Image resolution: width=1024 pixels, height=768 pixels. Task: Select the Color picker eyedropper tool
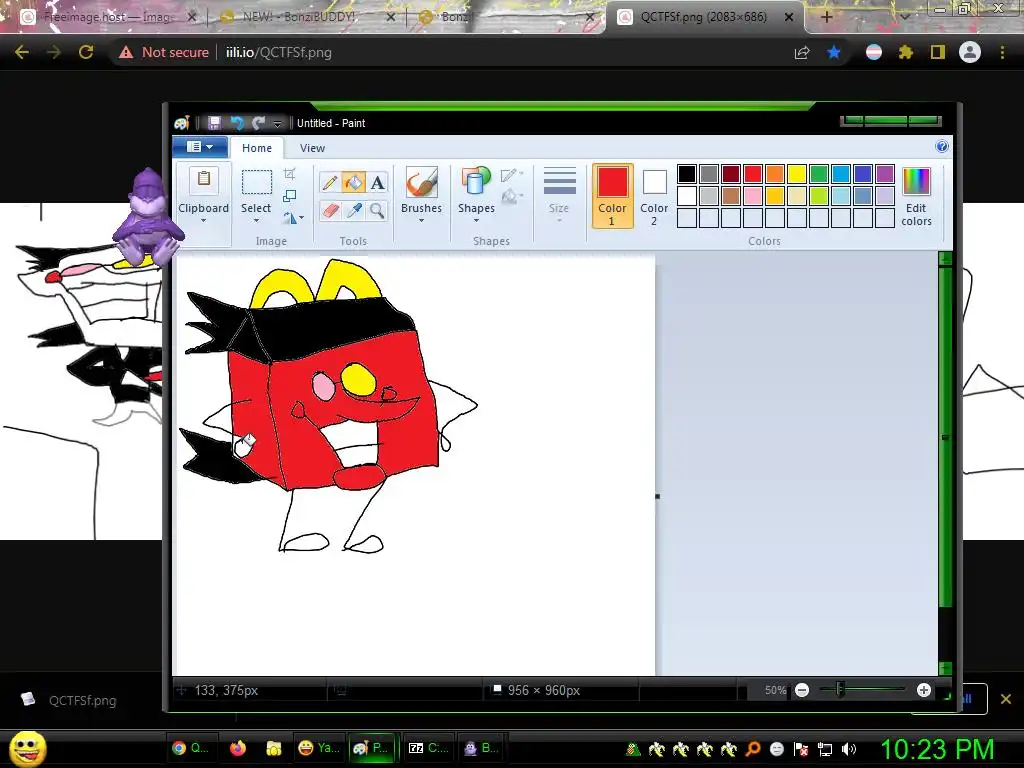pos(354,210)
